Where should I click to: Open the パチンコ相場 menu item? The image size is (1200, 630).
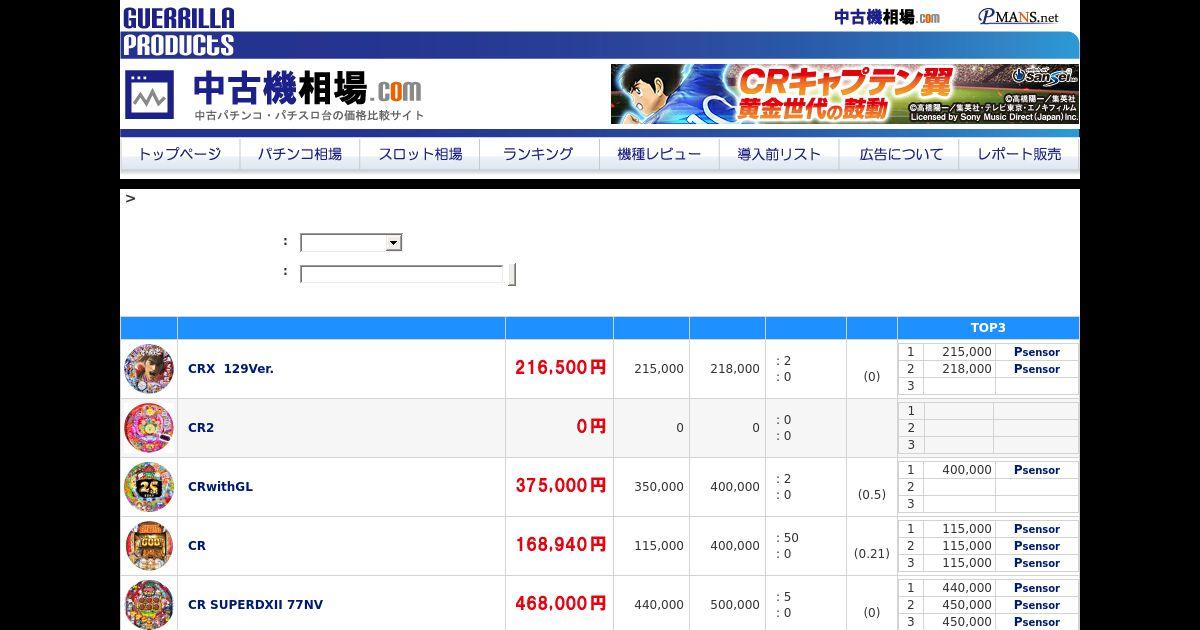pyautogui.click(x=300, y=154)
